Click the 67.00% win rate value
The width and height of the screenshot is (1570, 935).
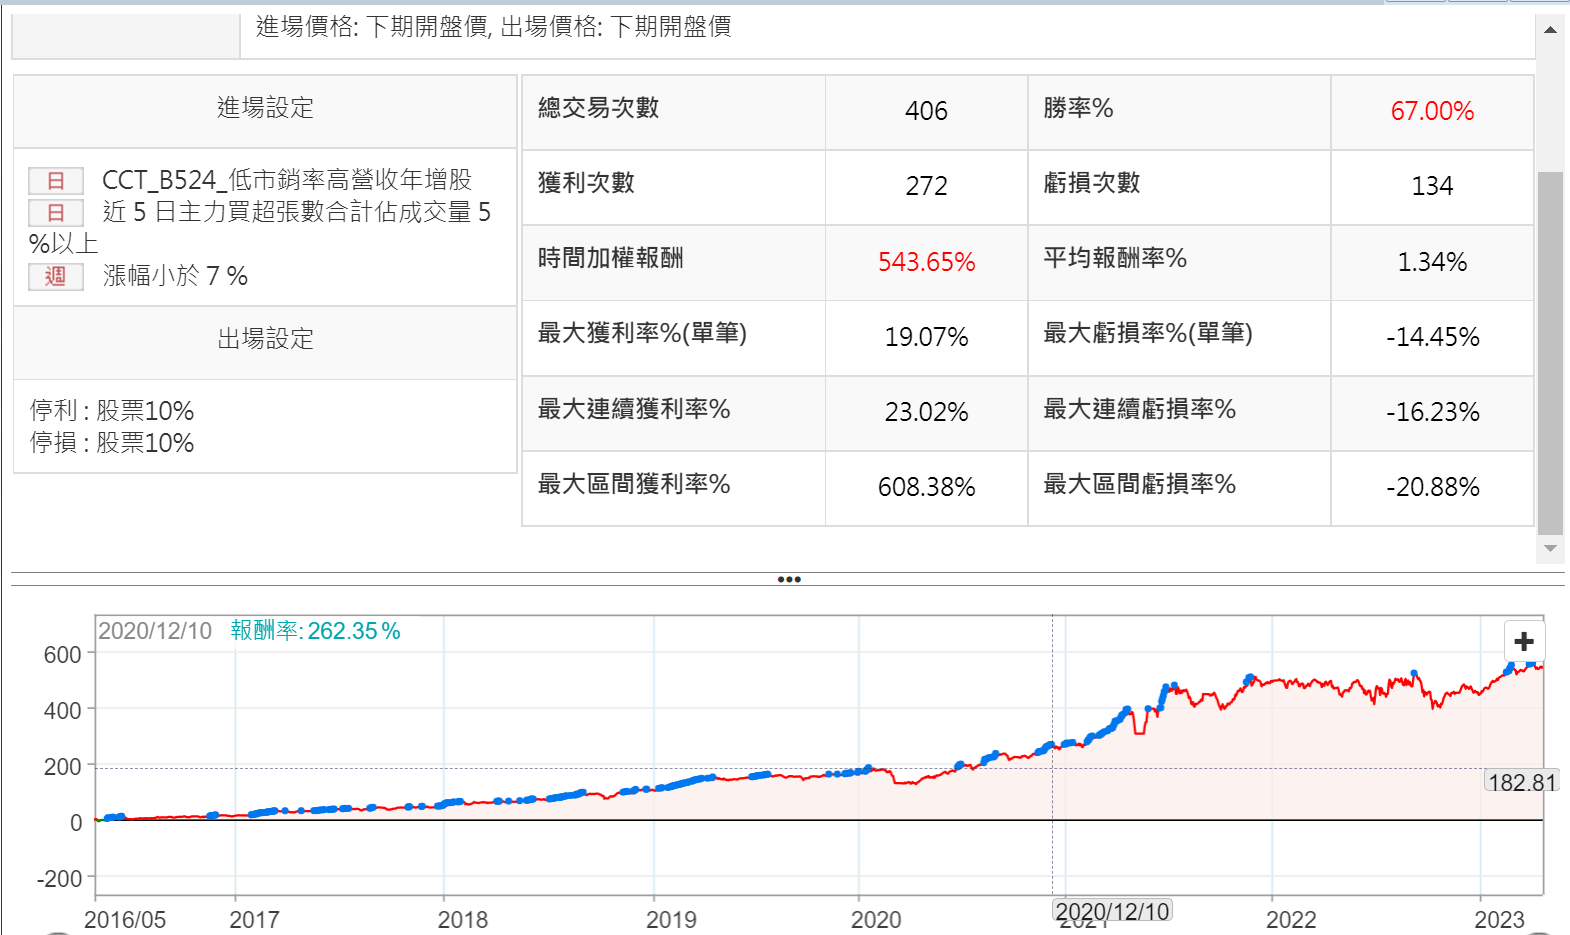point(1432,111)
